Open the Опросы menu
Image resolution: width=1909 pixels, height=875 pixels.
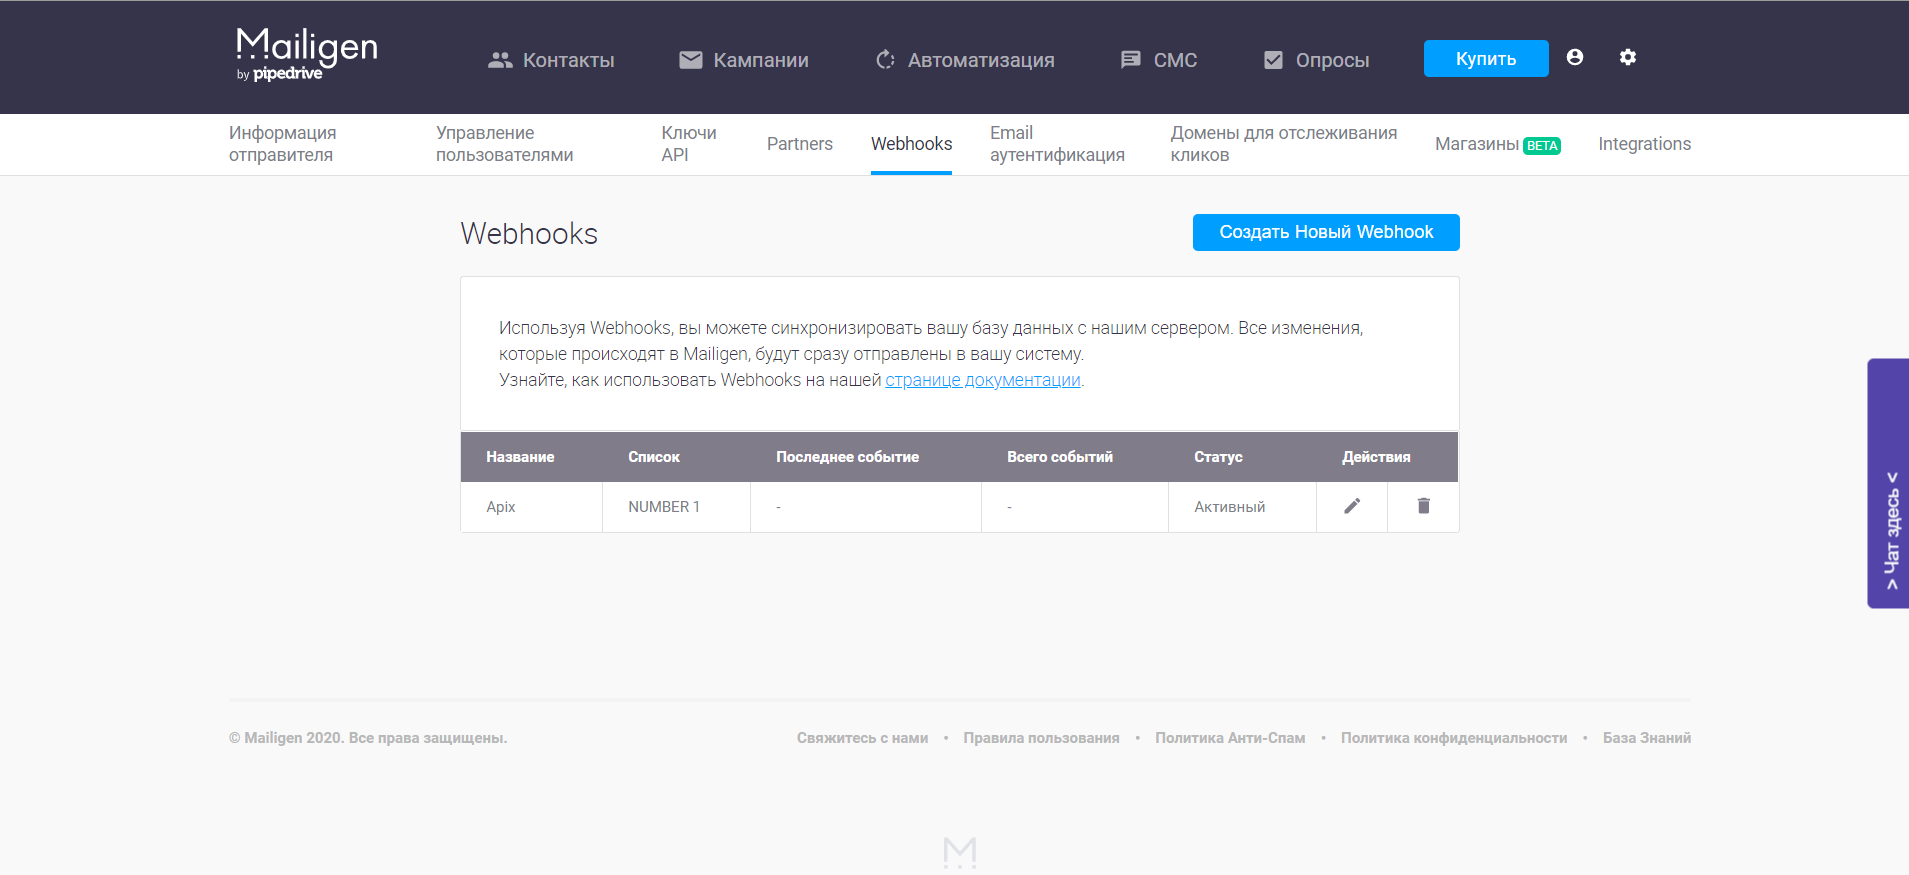point(1316,60)
